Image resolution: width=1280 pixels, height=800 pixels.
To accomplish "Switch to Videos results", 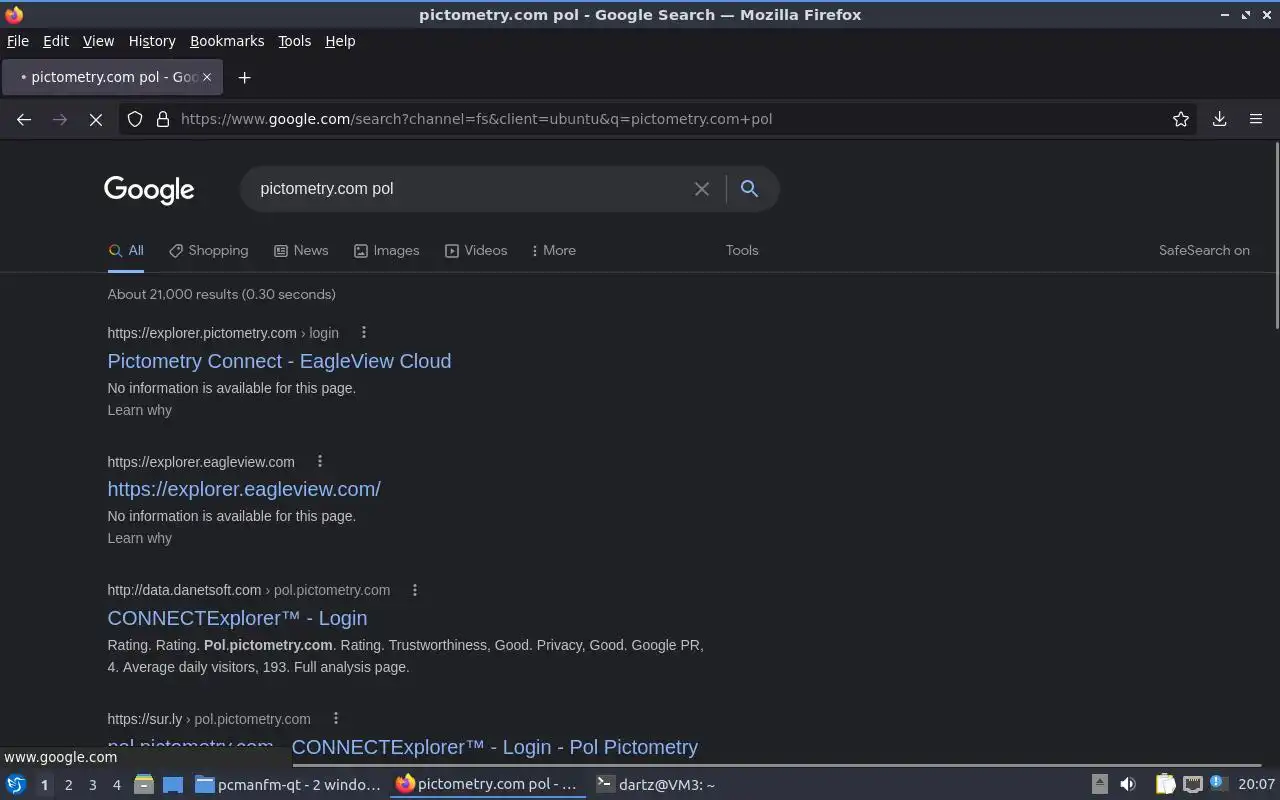I will [x=476, y=251].
